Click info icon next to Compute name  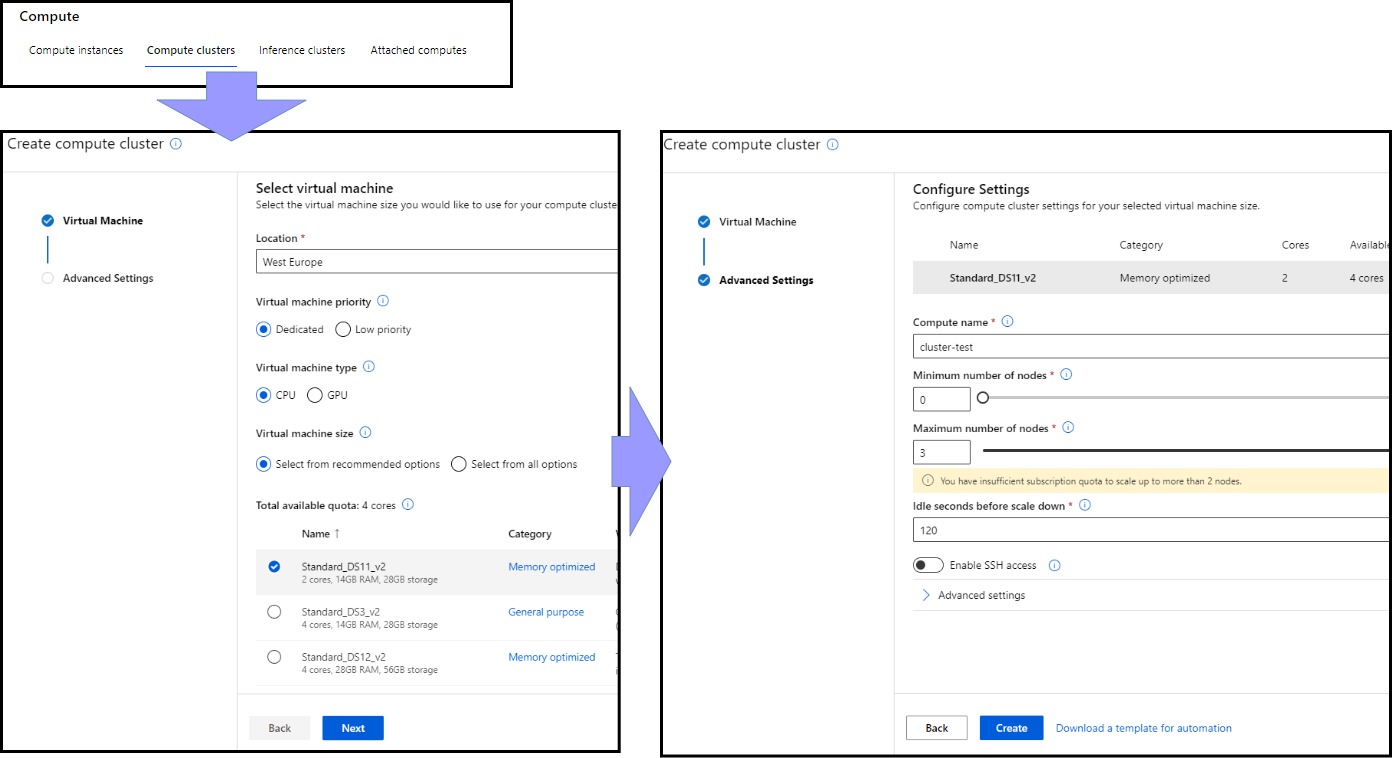click(x=1007, y=322)
